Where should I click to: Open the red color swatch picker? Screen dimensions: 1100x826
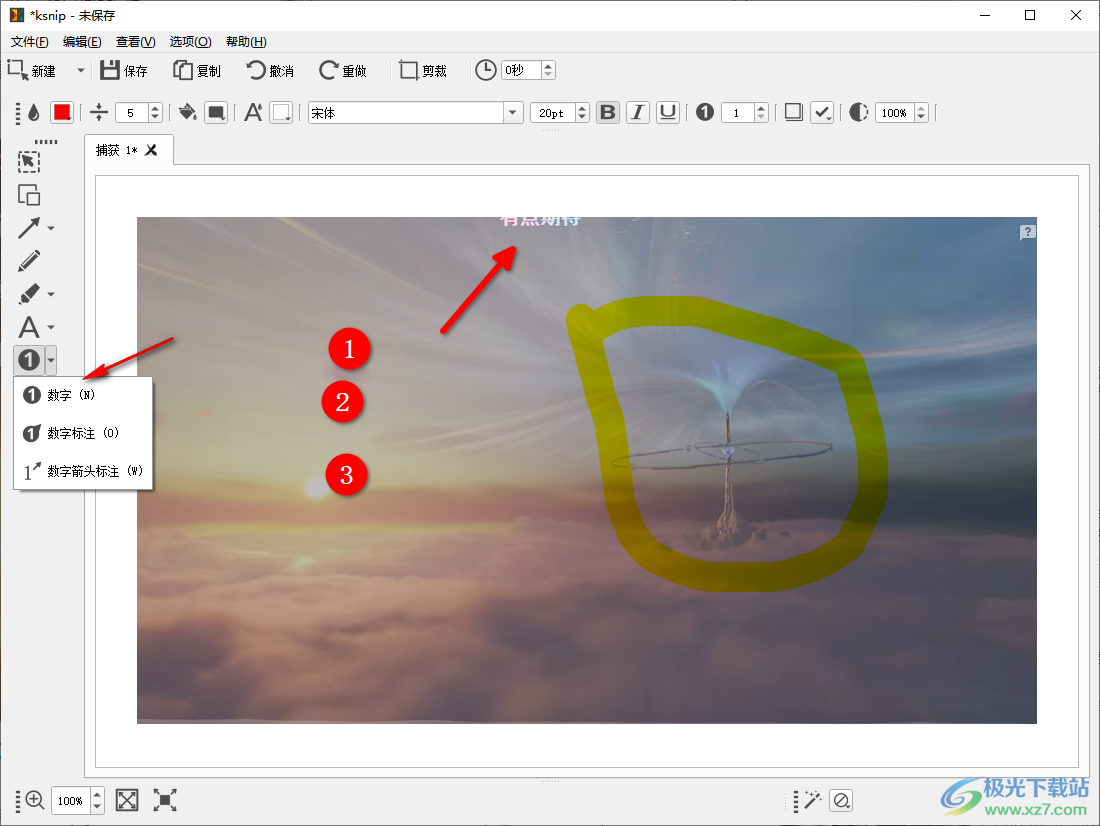pos(62,113)
